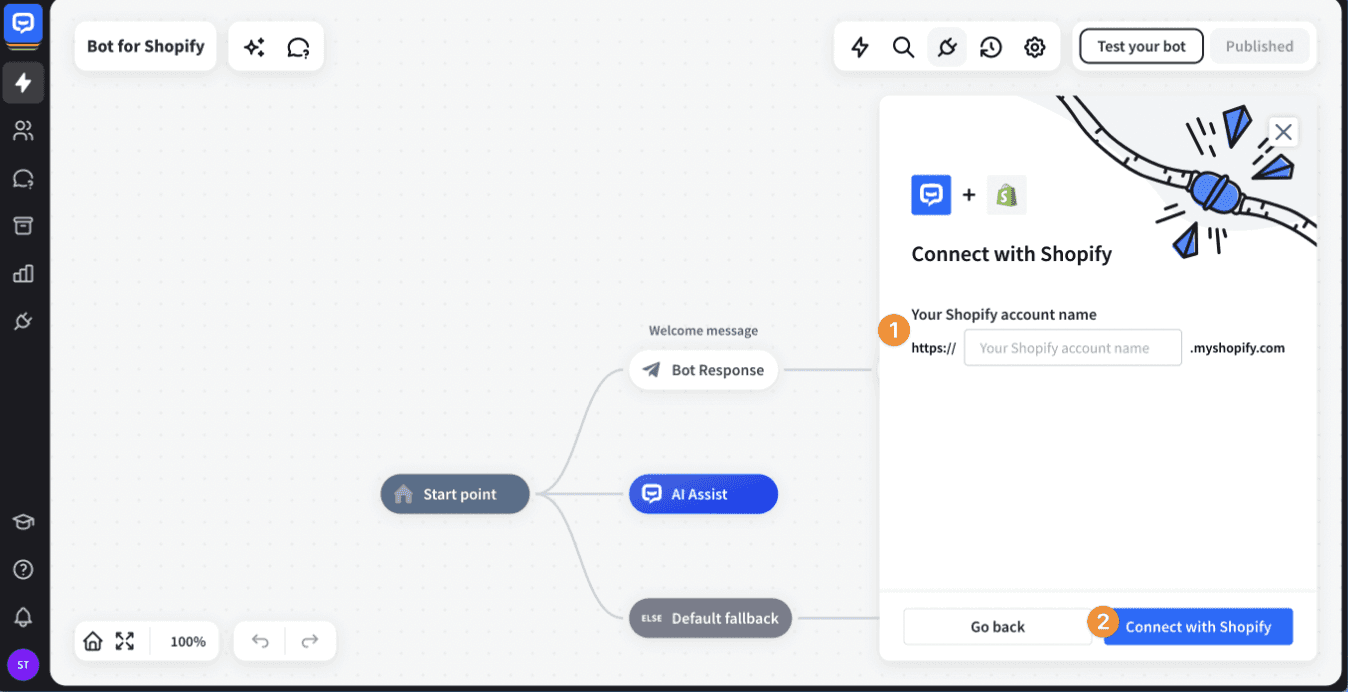1348x692 pixels.
Task: Open the lightning bolt Chatbots section in sidebar
Action: 23,83
